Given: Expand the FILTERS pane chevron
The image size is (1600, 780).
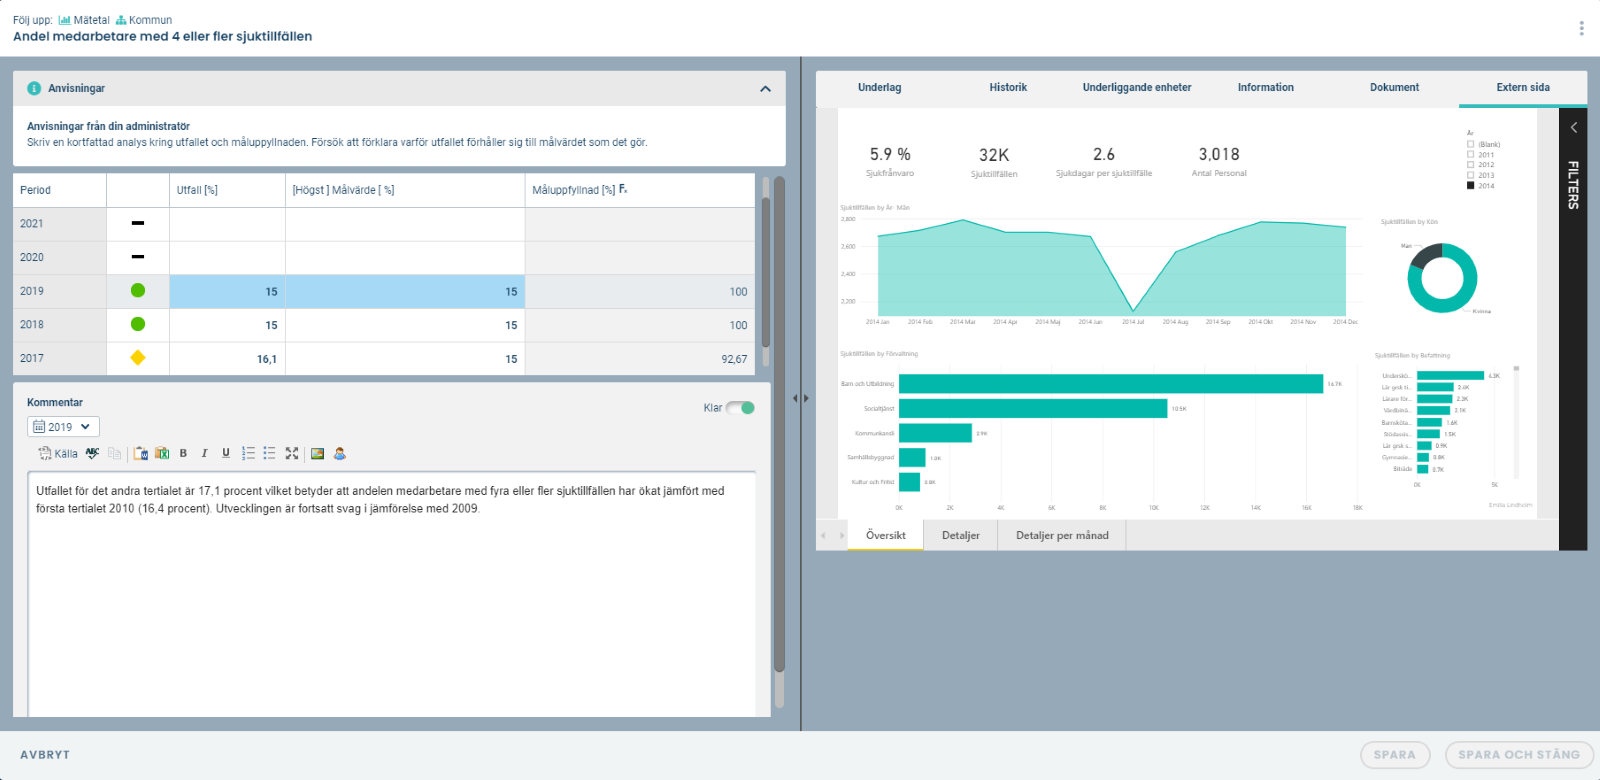Looking at the screenshot, I should 1573,128.
